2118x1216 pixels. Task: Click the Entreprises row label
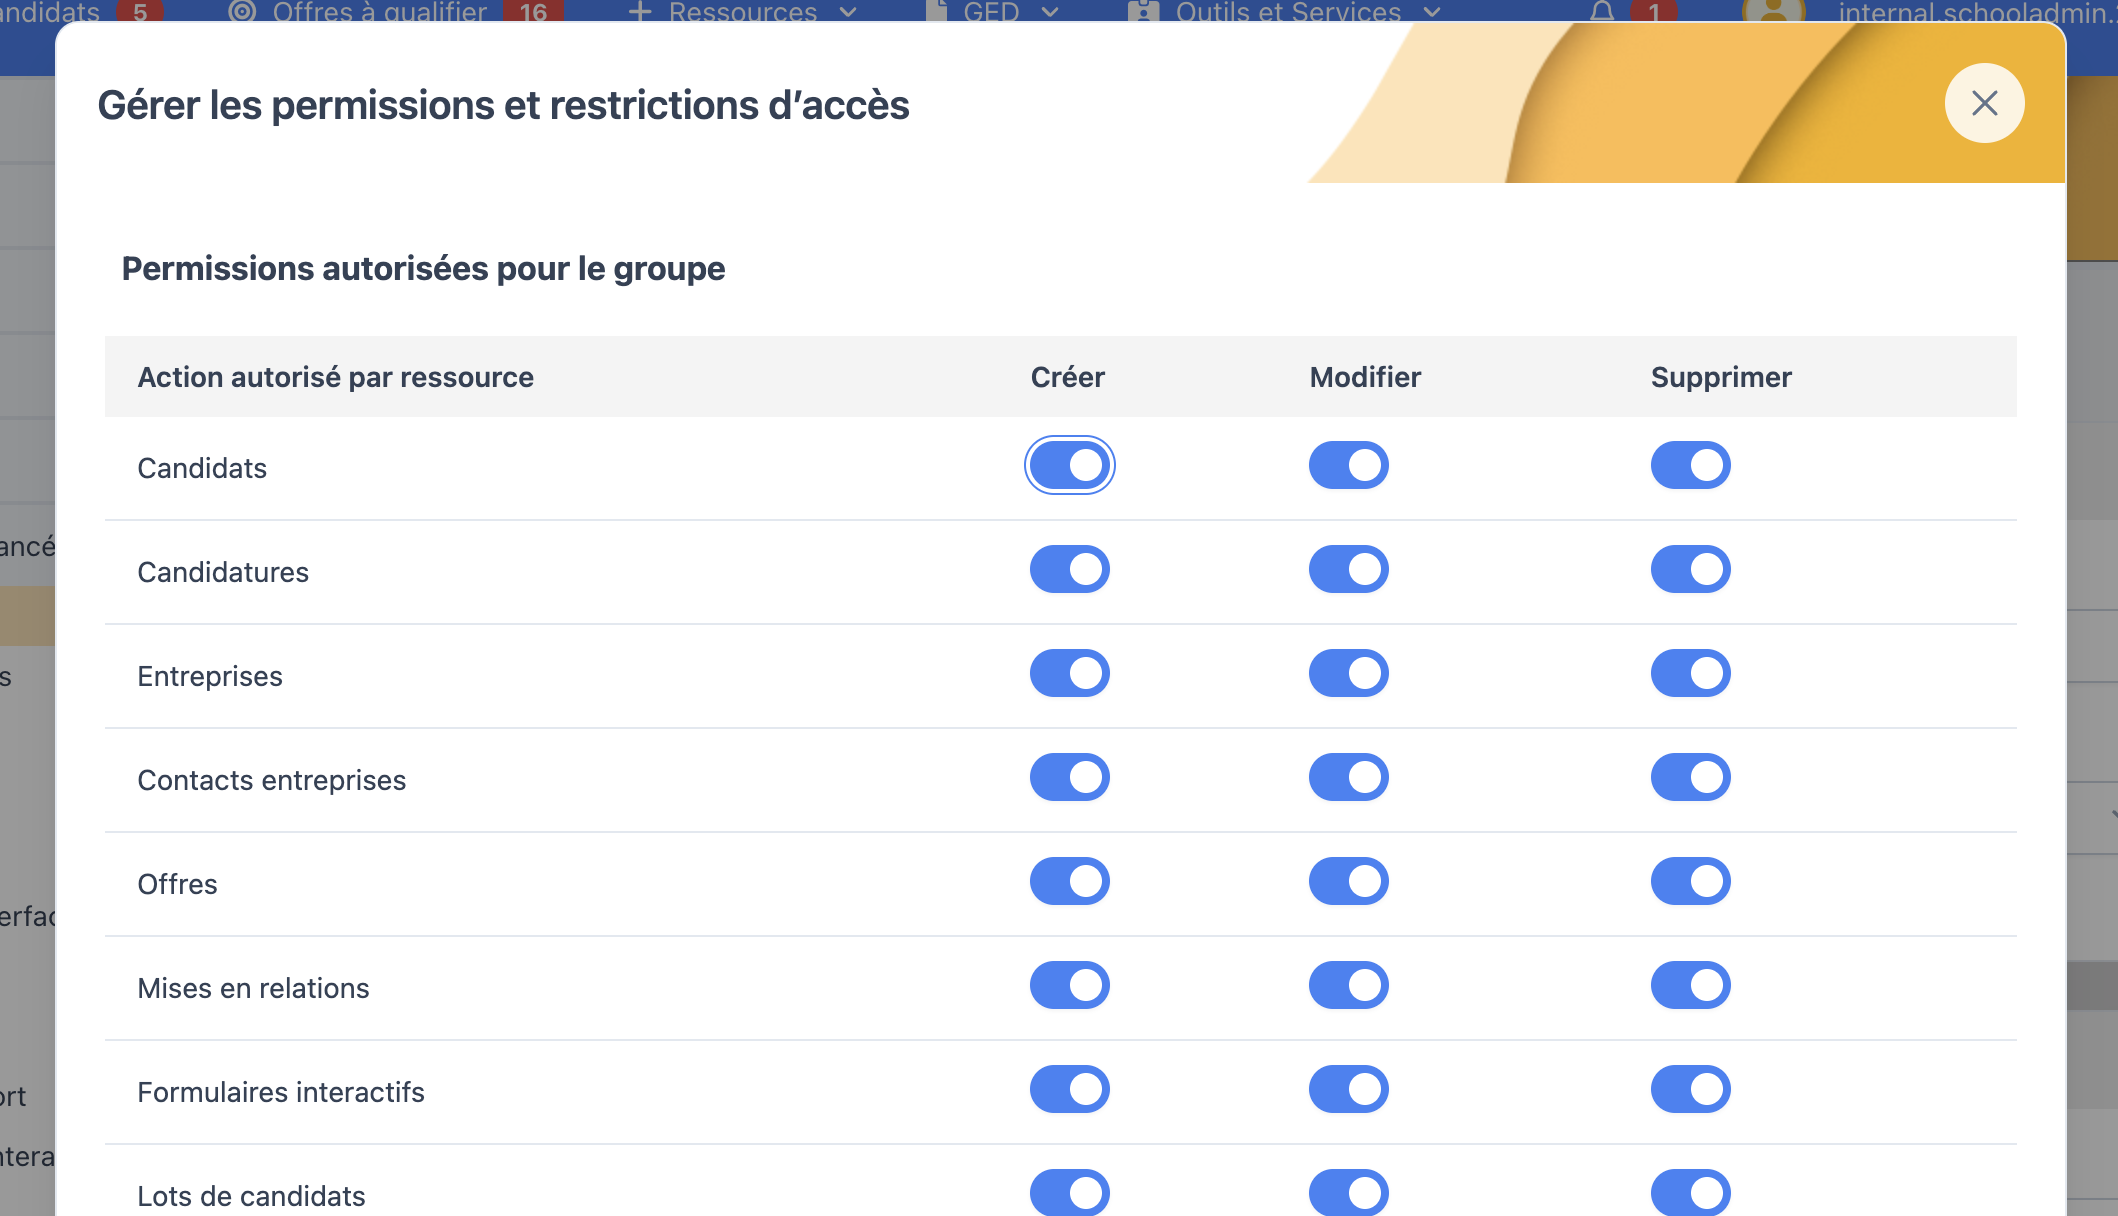210,676
